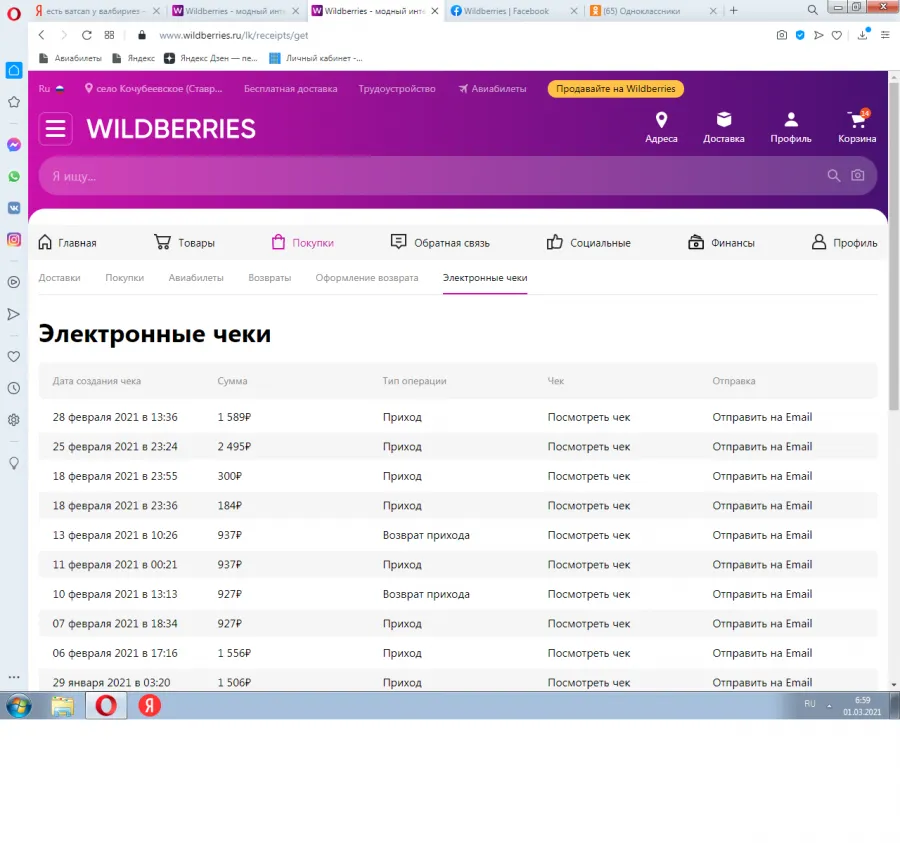This screenshot has height=843, width=900.
Task: Send 06 февраля 2021 receipt to Email
Action: 762,653
